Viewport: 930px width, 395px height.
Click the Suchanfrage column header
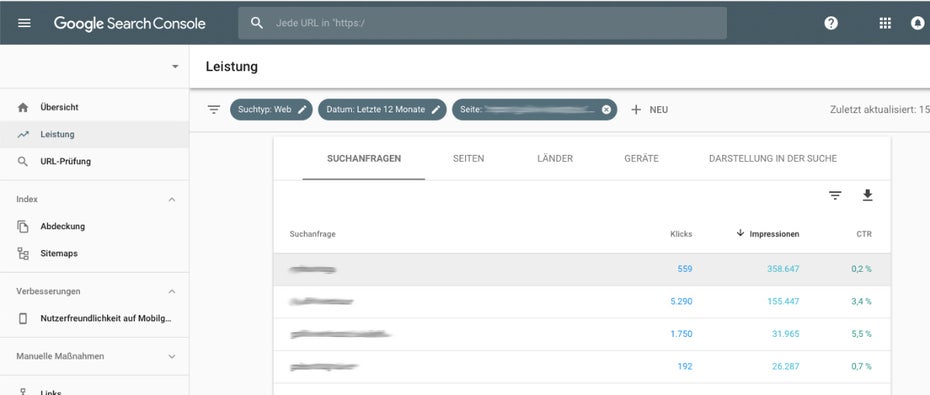tap(313, 234)
